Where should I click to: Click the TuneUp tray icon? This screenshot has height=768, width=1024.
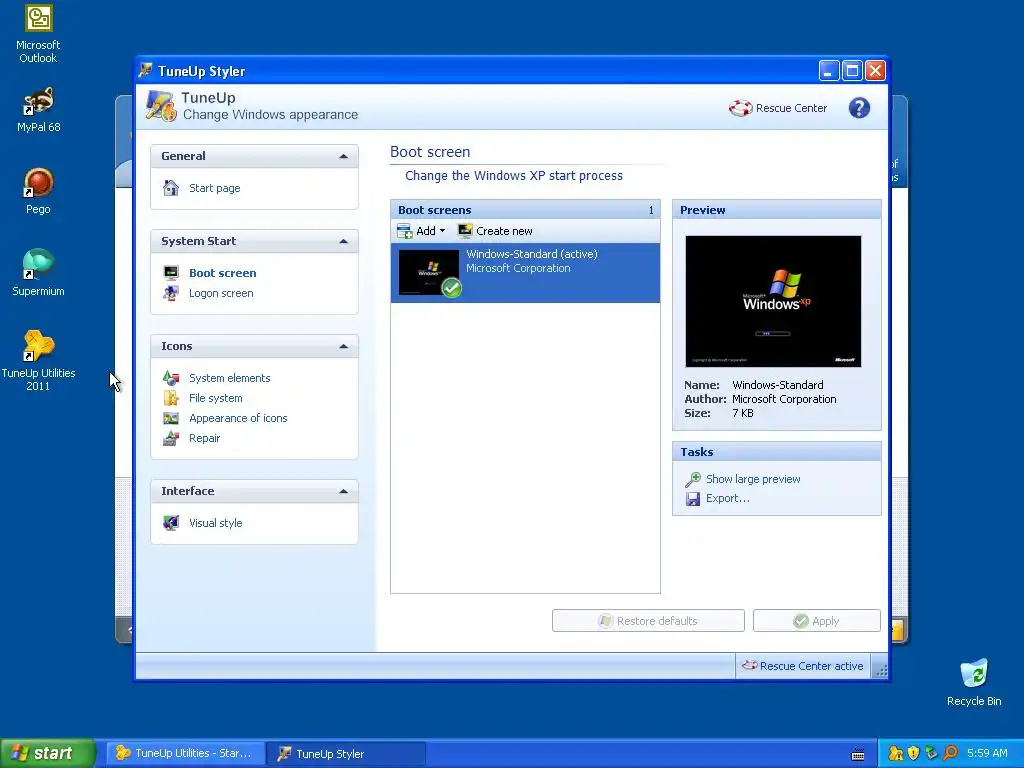896,754
